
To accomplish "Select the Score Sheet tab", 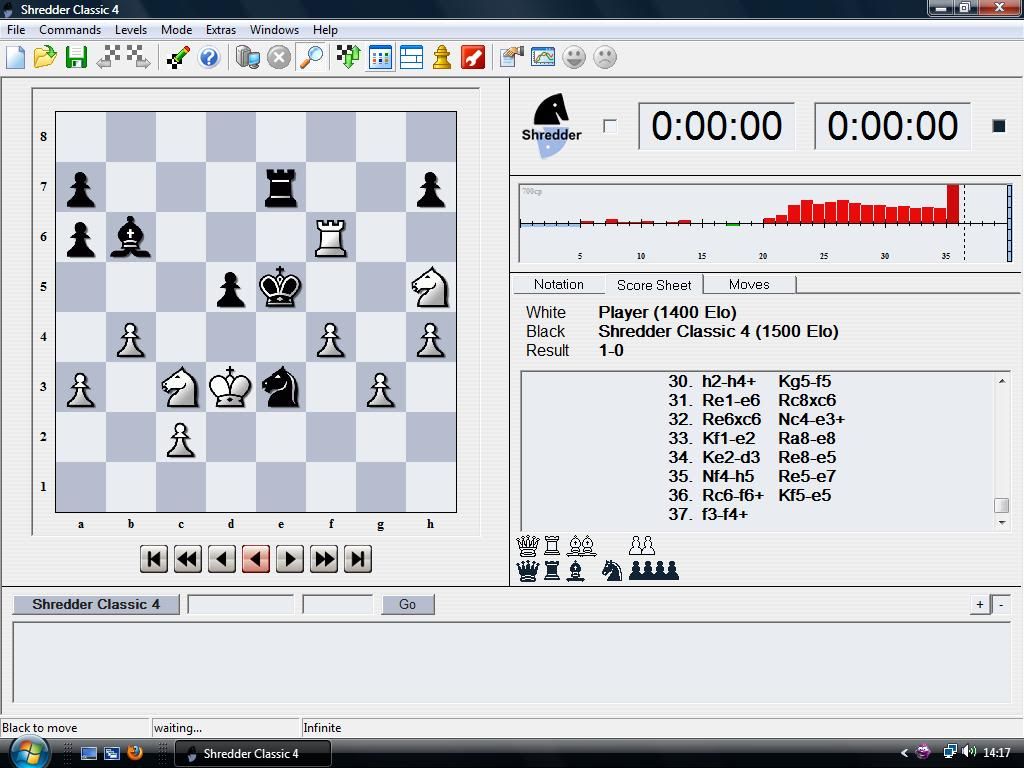I will click(x=654, y=285).
